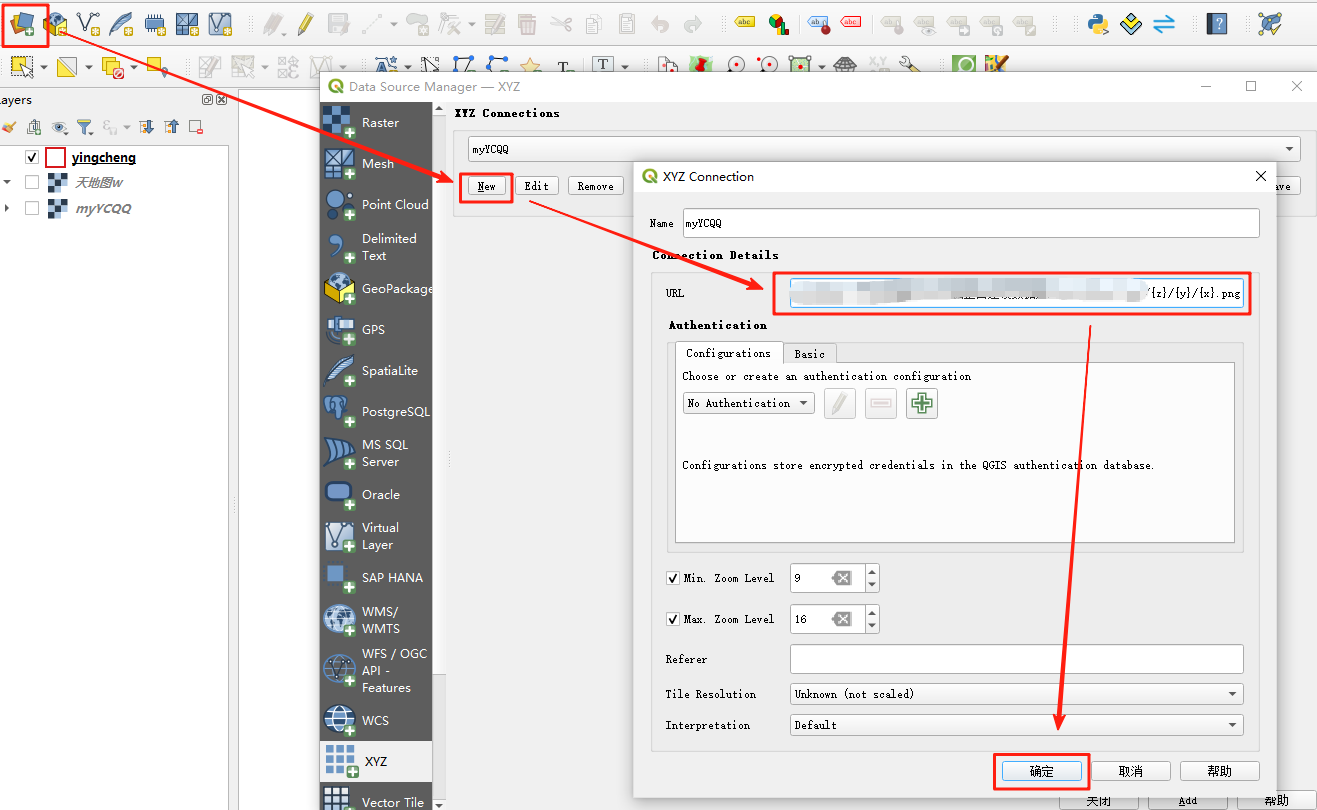Click the Select by Location icon

coord(157,67)
